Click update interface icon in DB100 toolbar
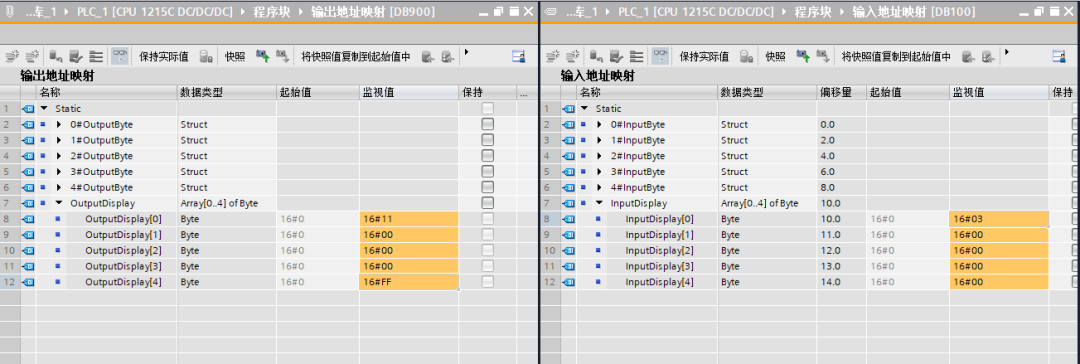This screenshot has width=1080, height=364. [616, 57]
